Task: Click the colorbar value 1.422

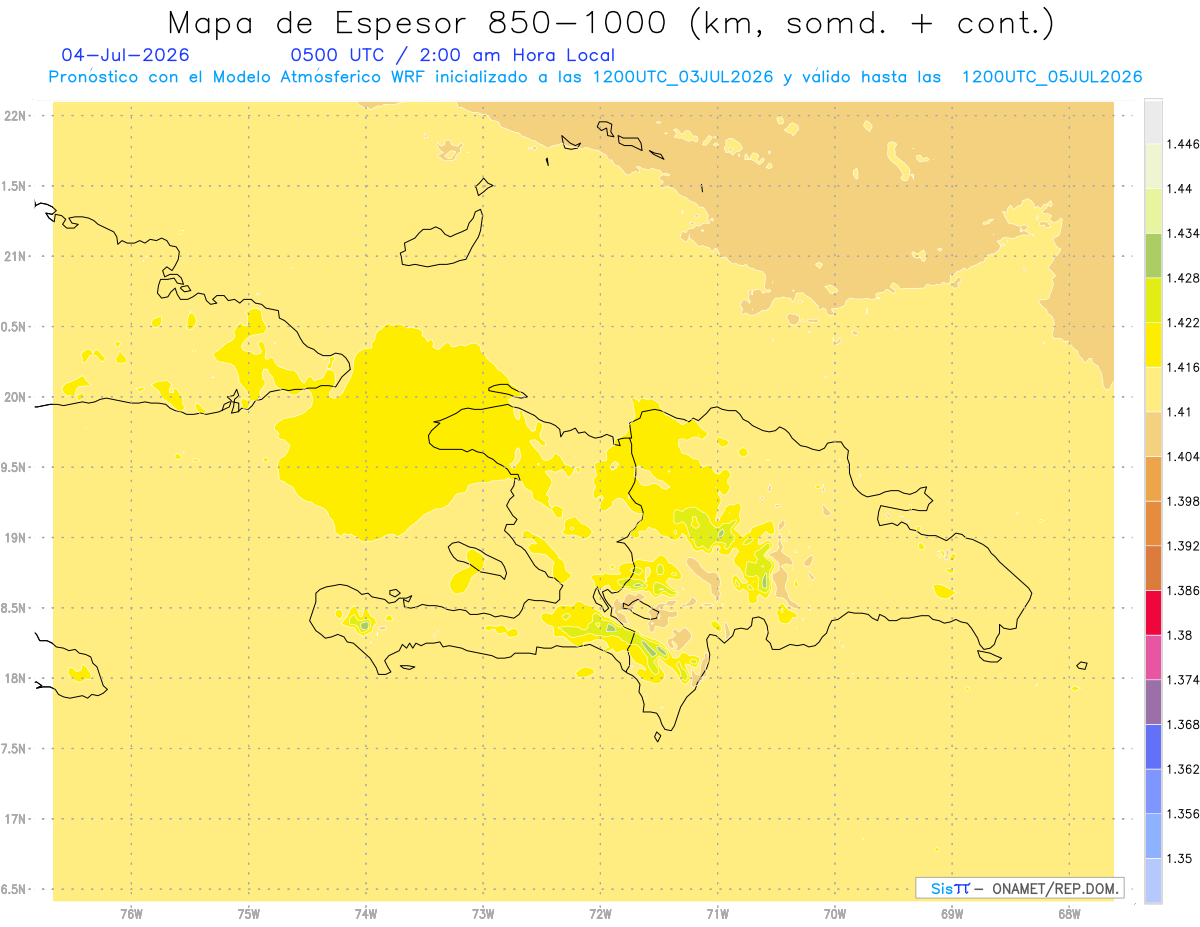Action: coord(1183,323)
